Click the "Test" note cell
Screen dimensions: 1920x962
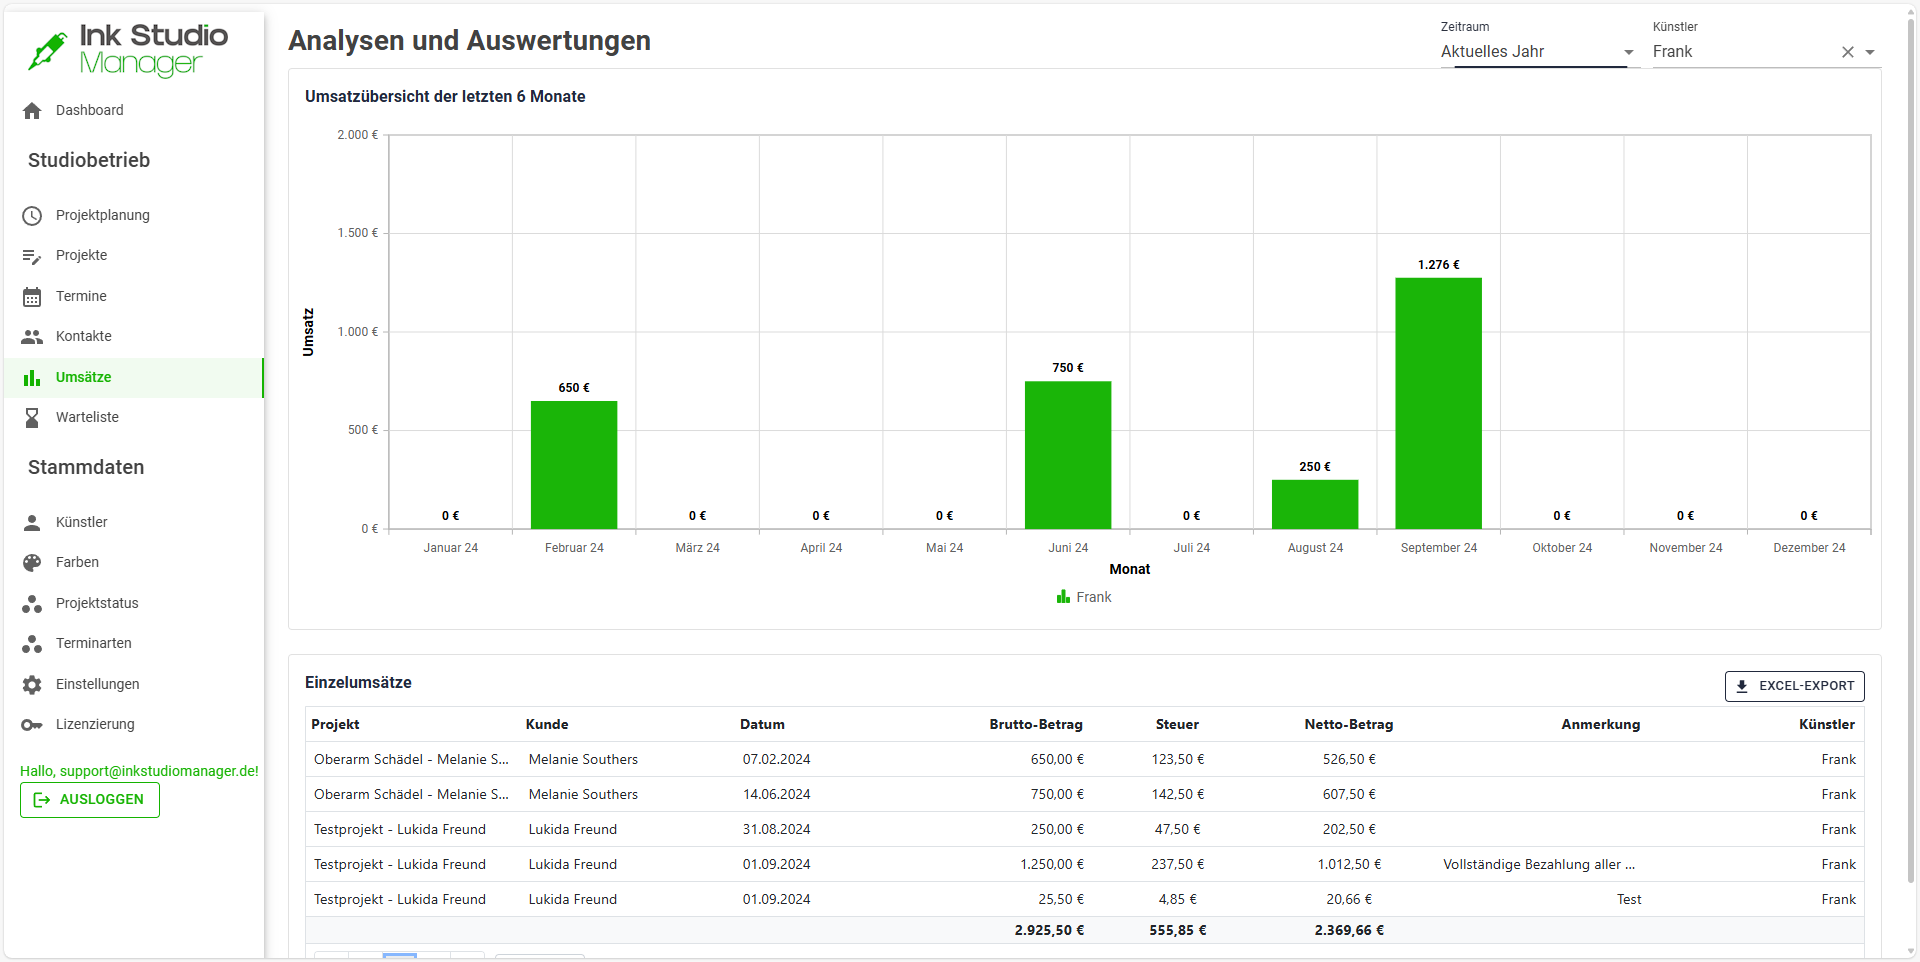click(1629, 900)
